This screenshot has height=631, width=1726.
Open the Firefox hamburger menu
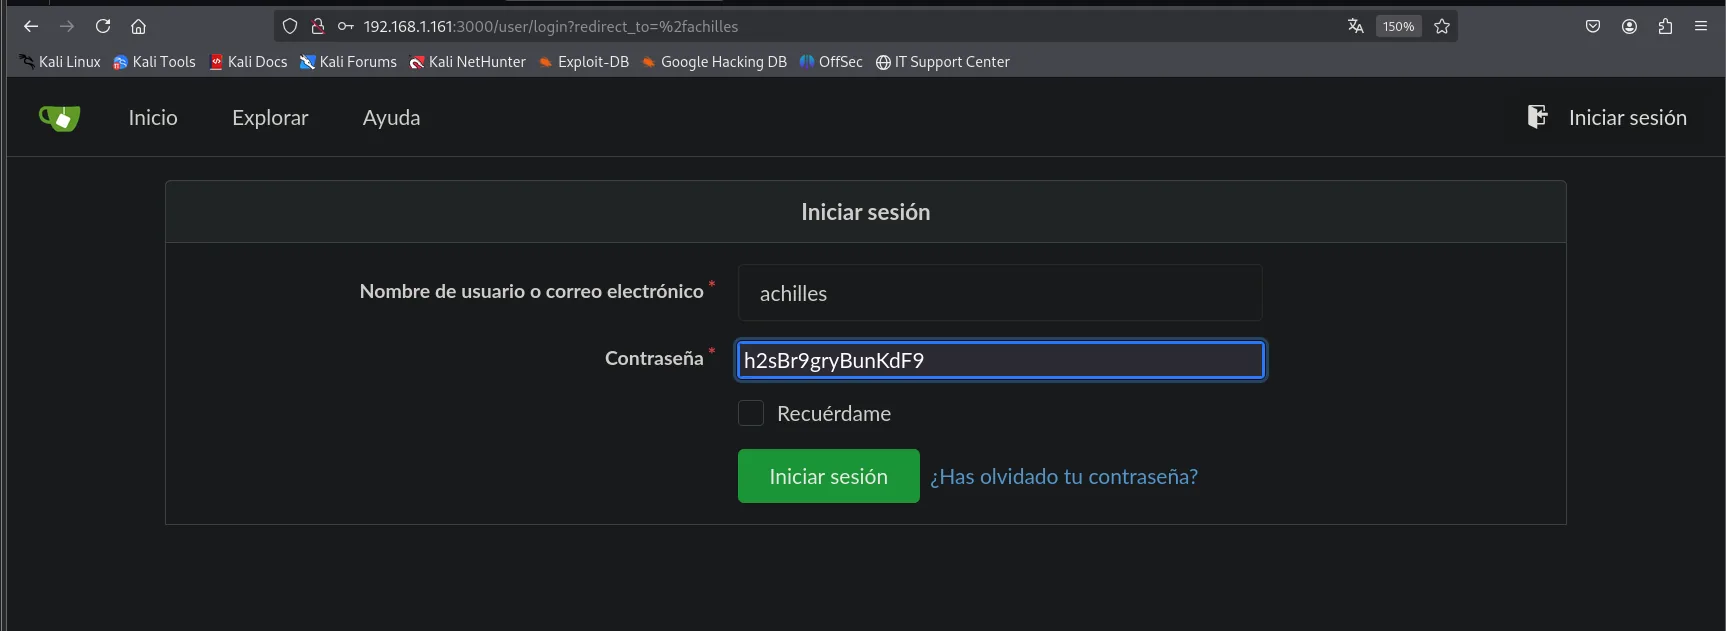[1701, 27]
